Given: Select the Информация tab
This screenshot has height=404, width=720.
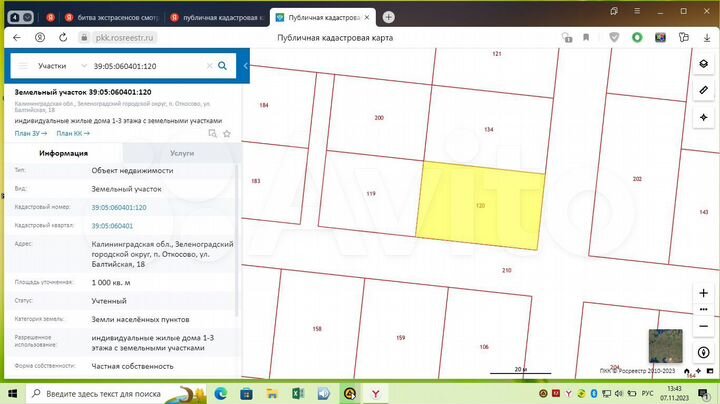Looking at the screenshot, I should point(63,153).
